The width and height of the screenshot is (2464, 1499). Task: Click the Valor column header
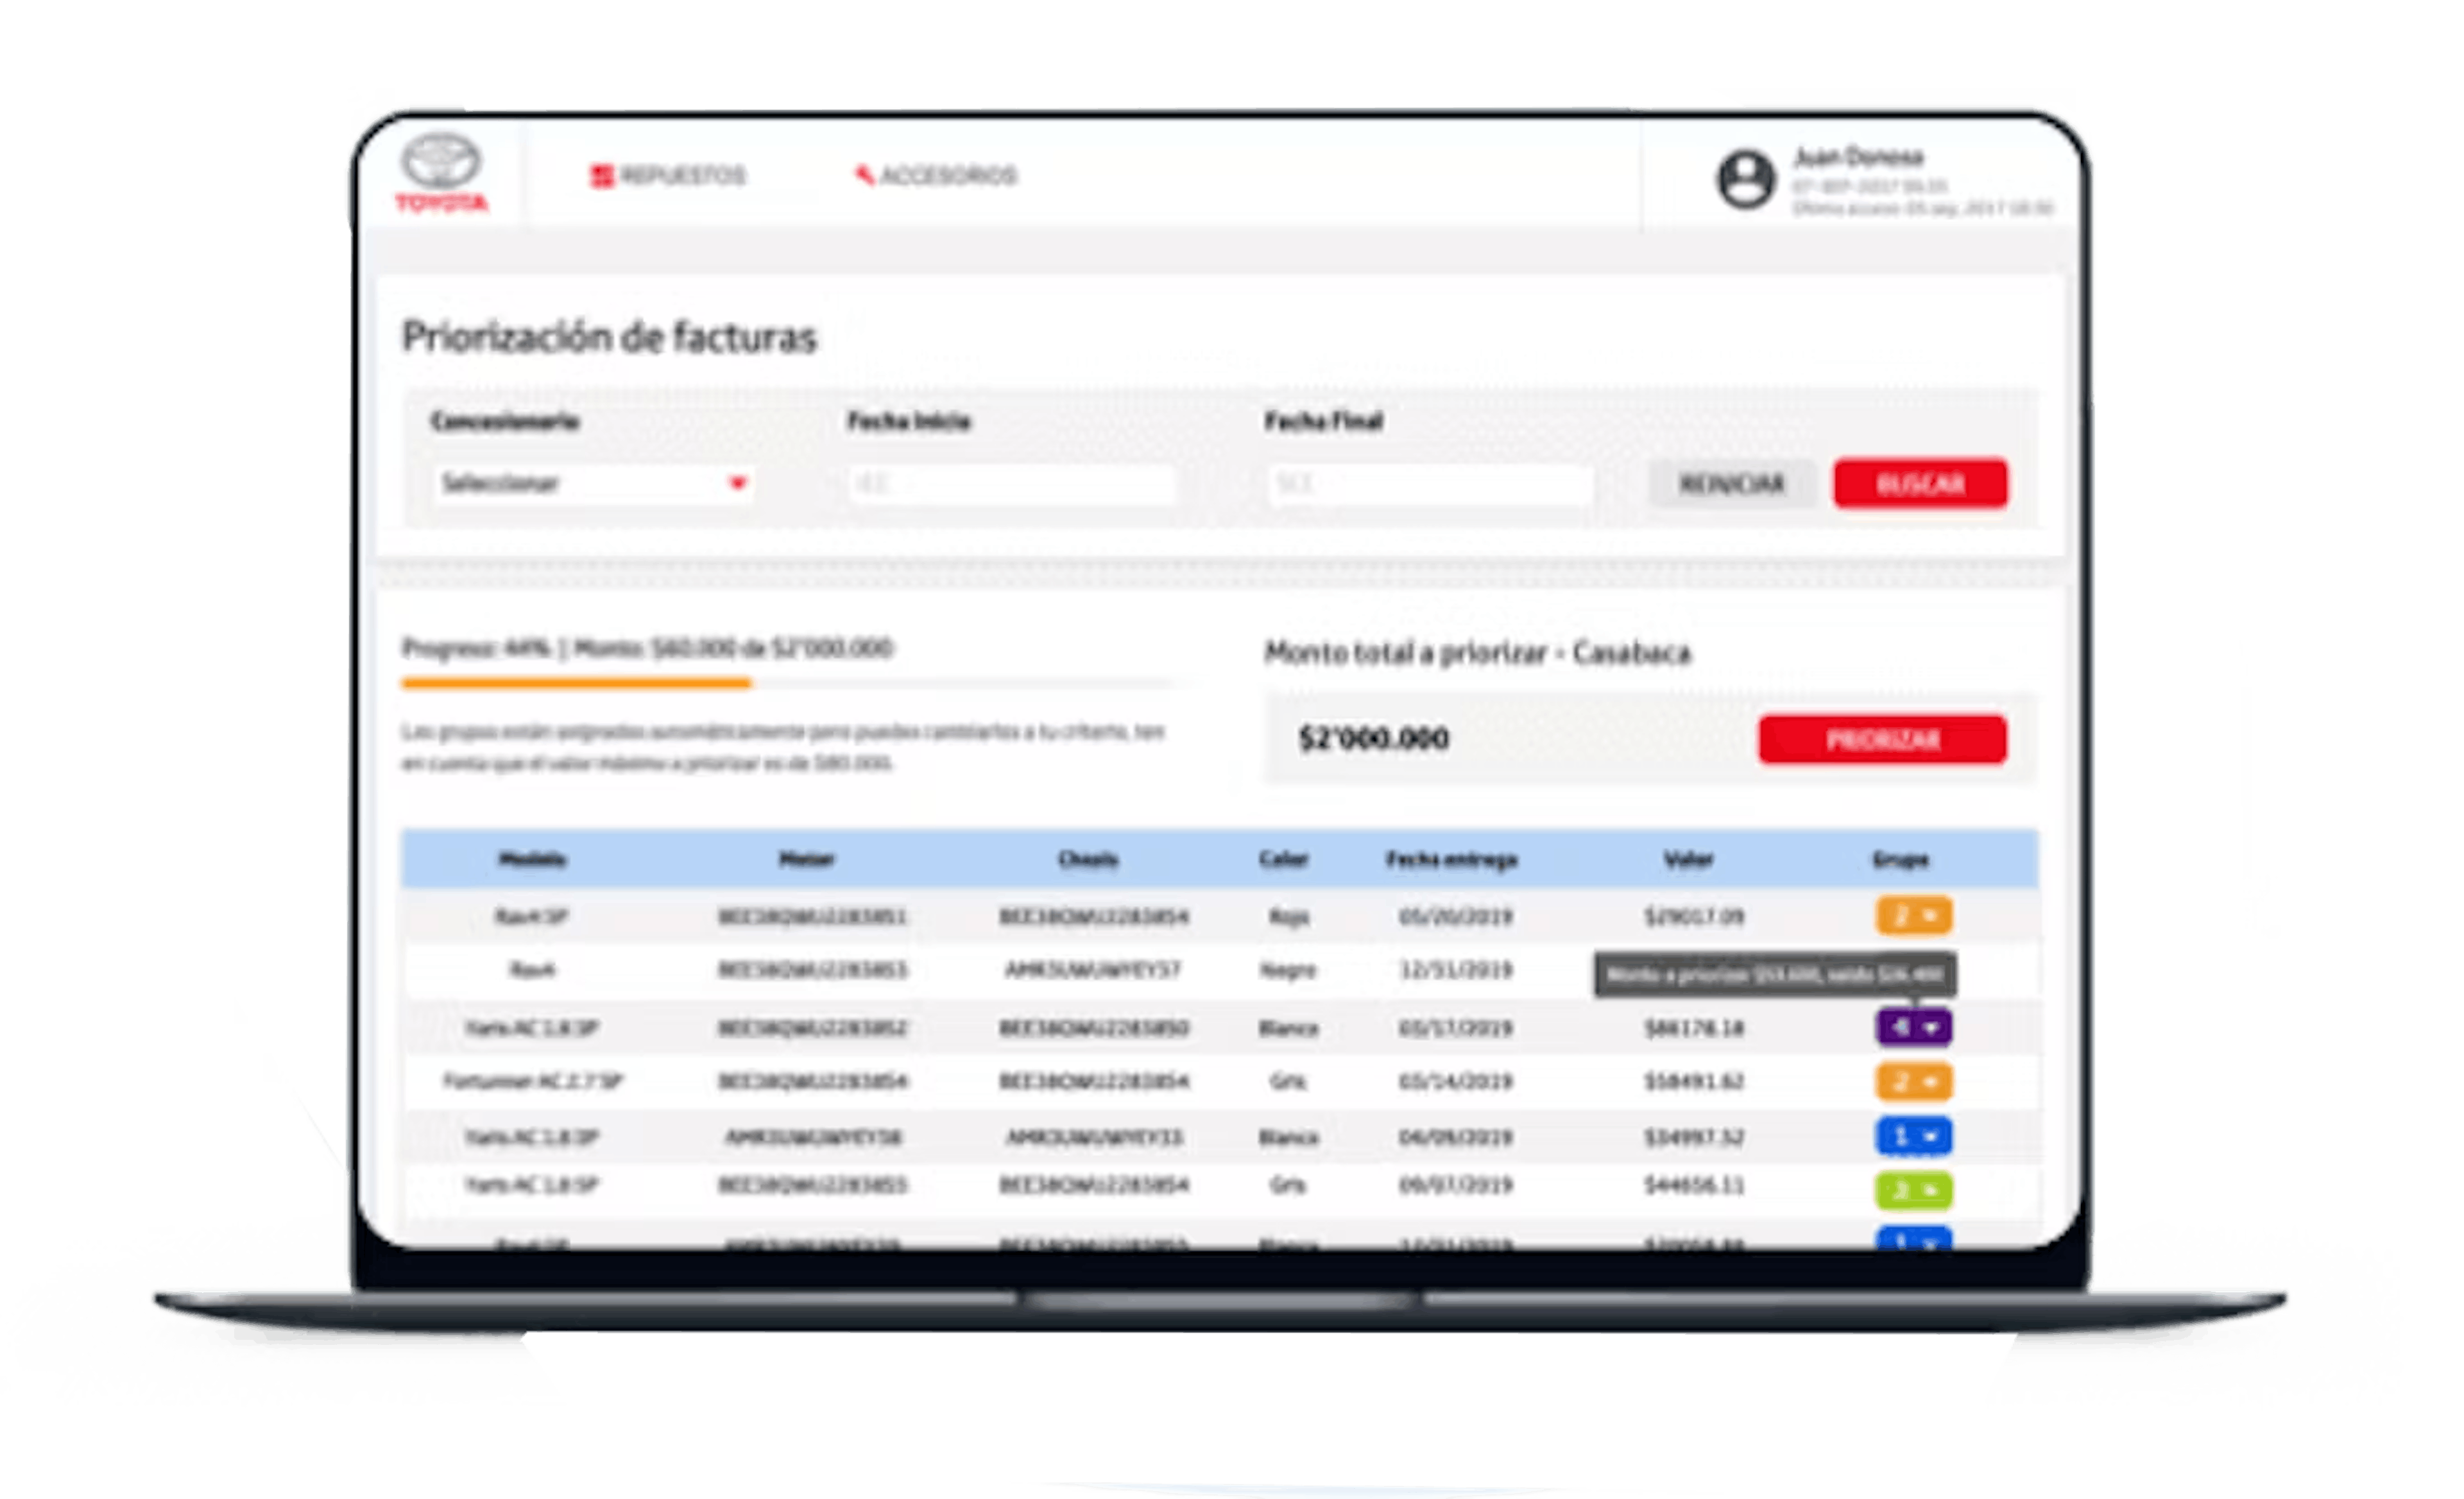(x=1688, y=859)
